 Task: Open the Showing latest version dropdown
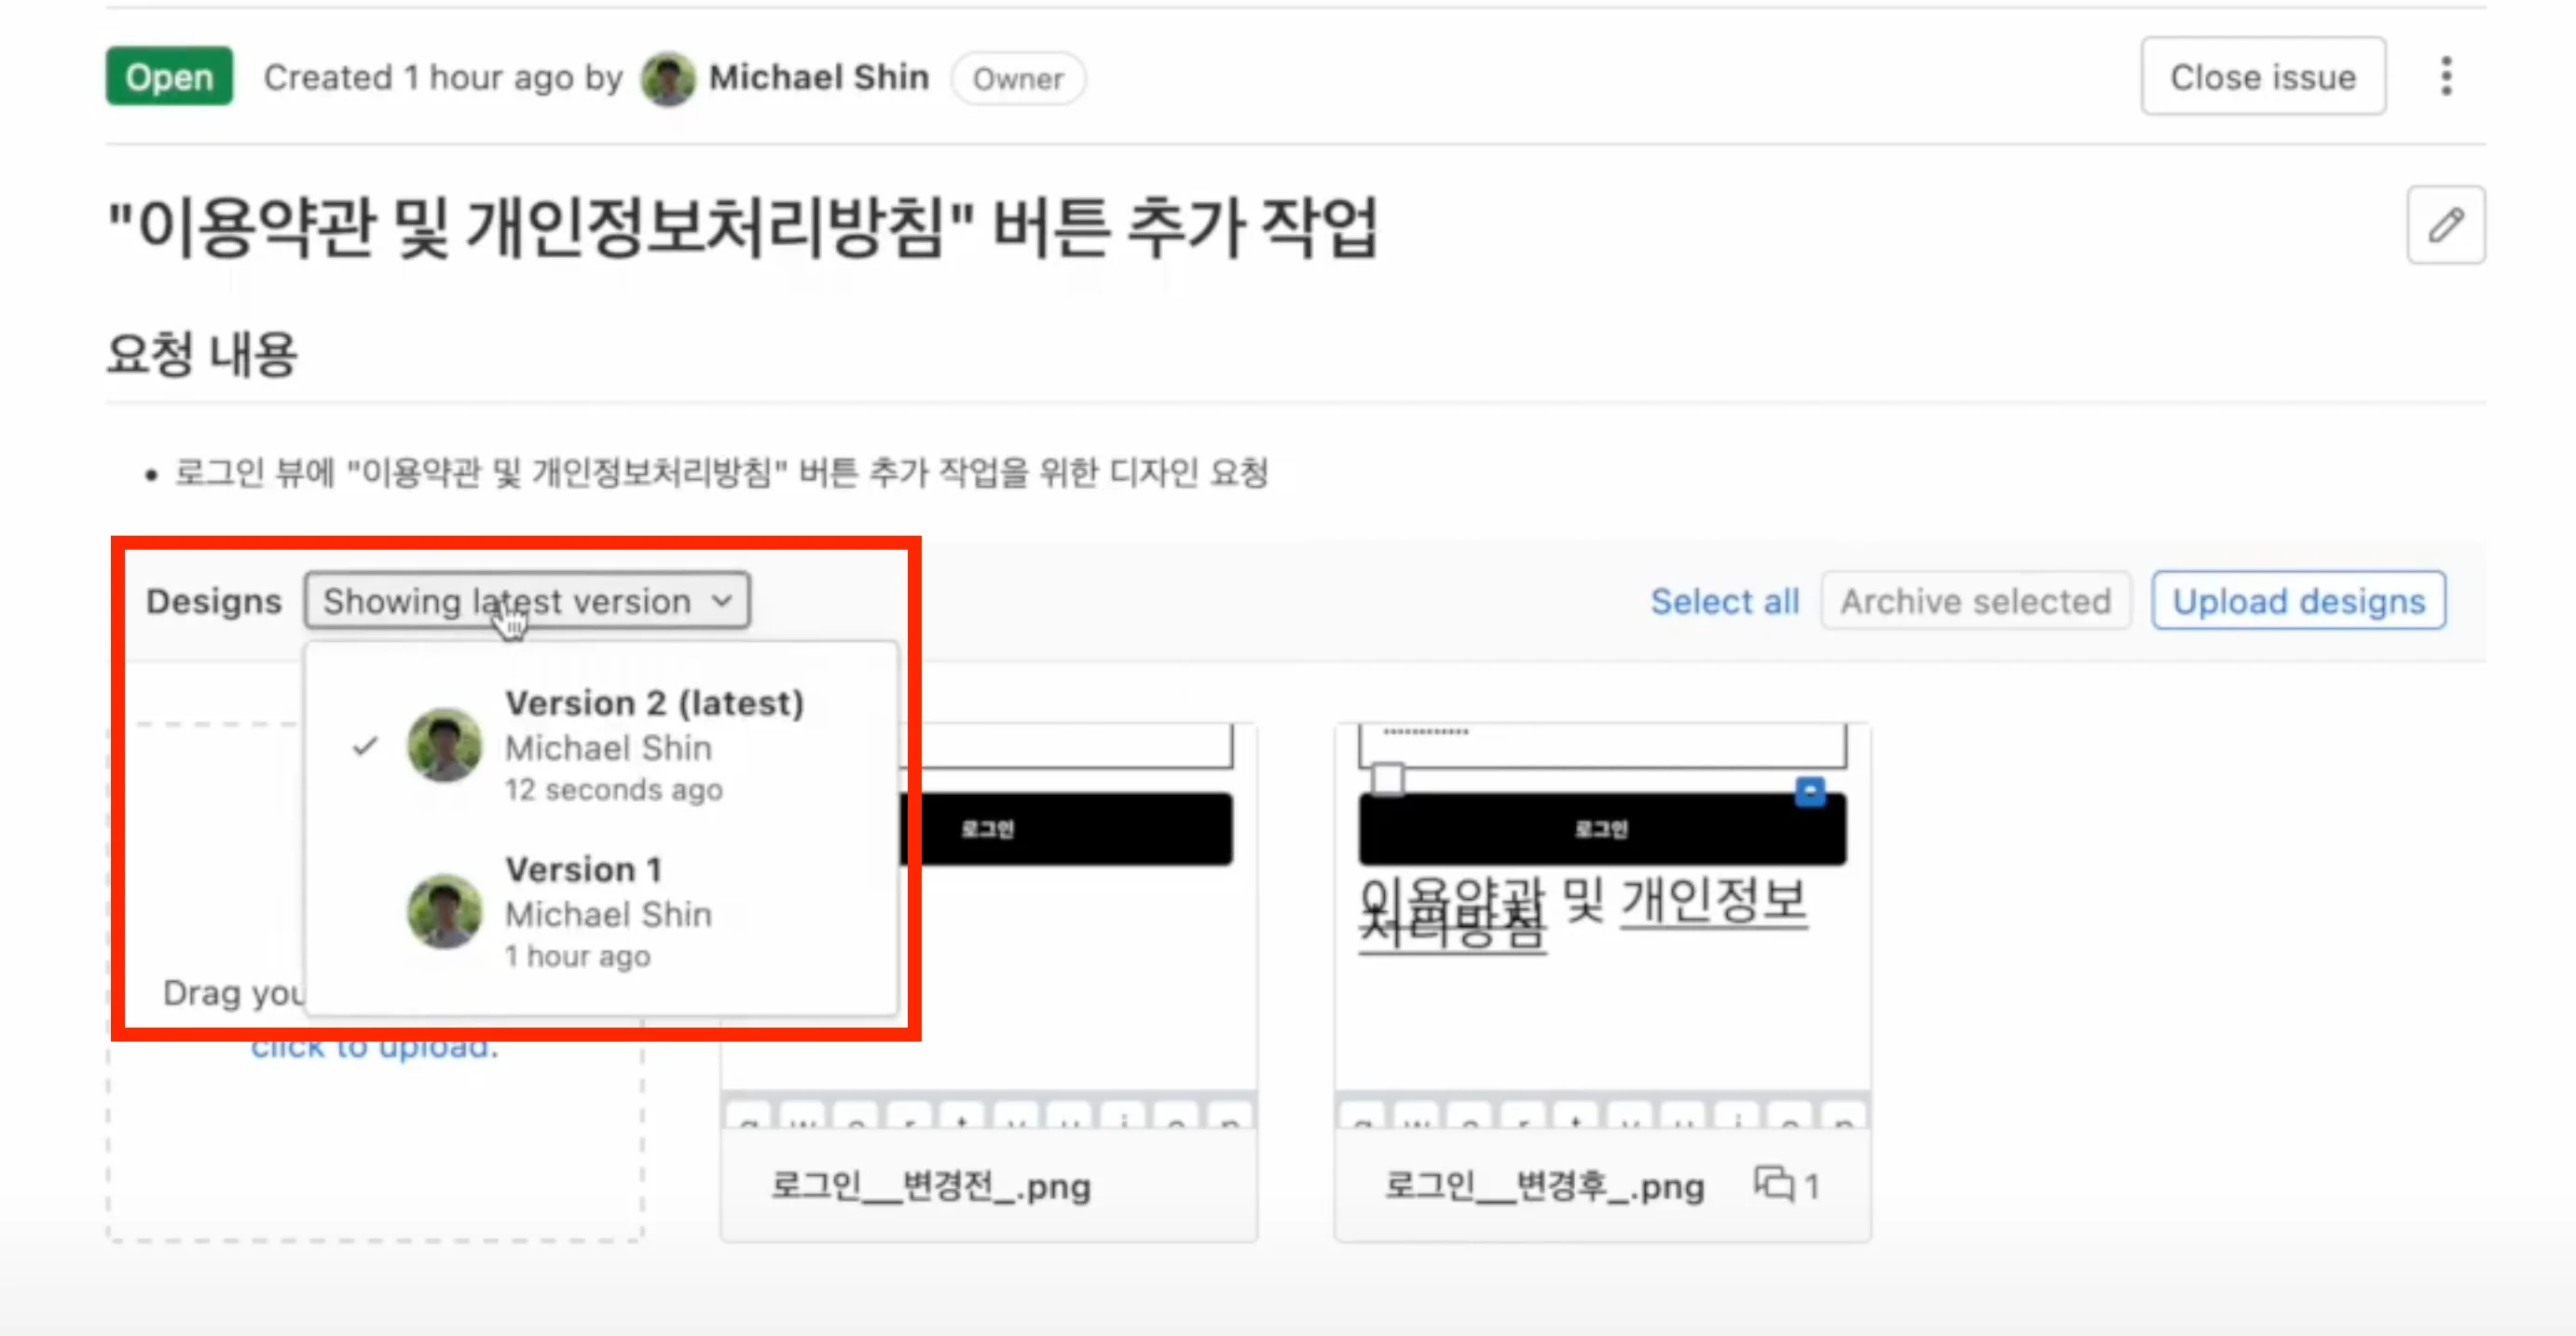(526, 600)
